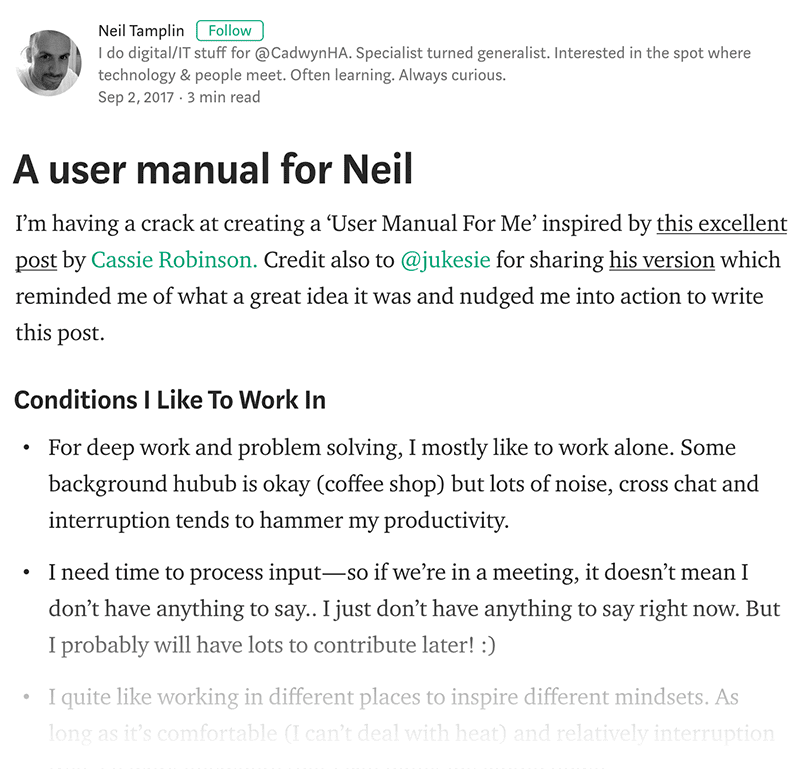Click the Sep 2, 2017 publish date
The height and width of the screenshot is (769, 800).
click(x=136, y=97)
